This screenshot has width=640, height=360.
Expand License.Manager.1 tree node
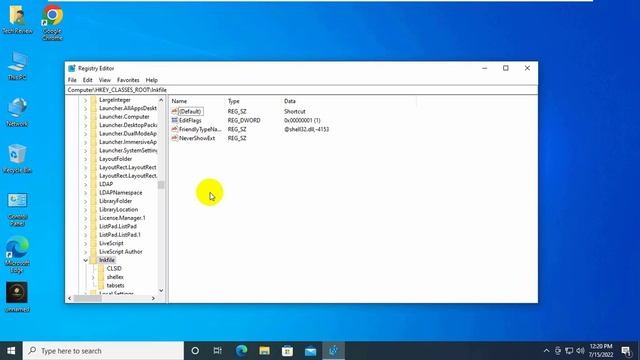(x=86, y=218)
